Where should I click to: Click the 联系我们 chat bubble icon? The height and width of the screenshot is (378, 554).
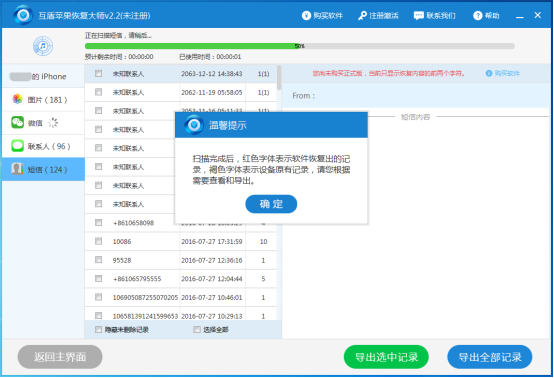tap(419, 16)
